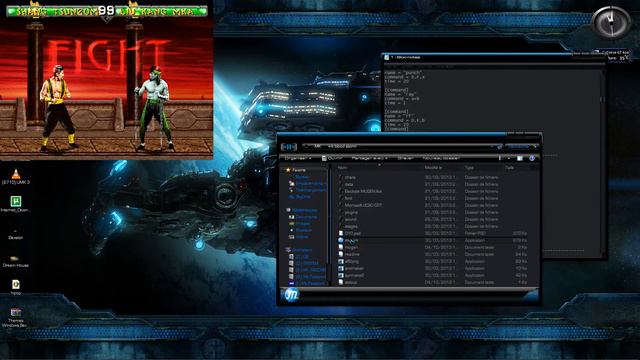The image size is (640, 360).
Task: Open the Organiser dropdown menu
Action: (x=298, y=158)
